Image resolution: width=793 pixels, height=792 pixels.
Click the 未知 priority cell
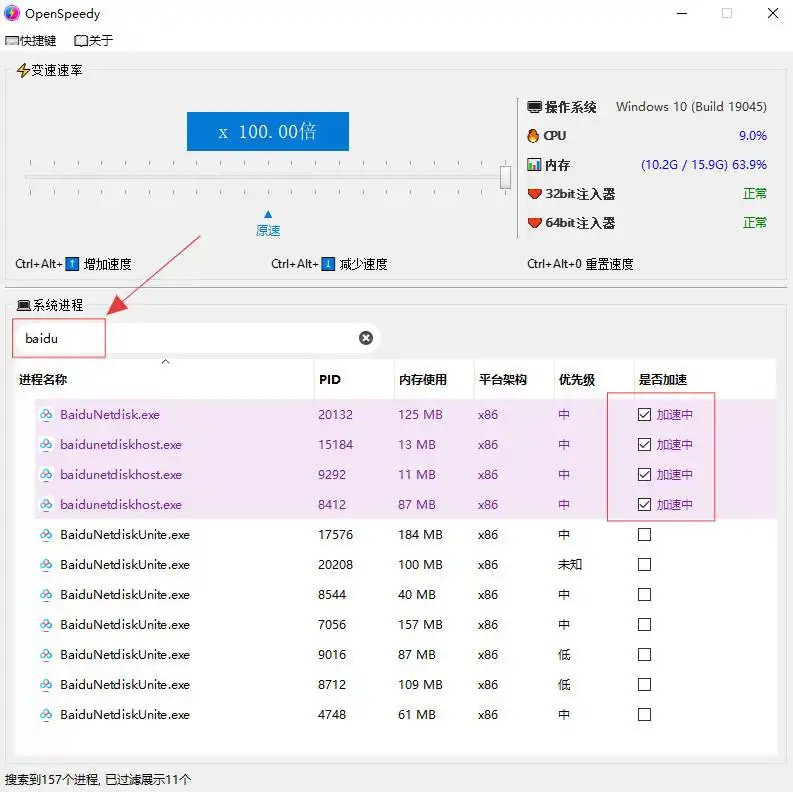point(570,564)
